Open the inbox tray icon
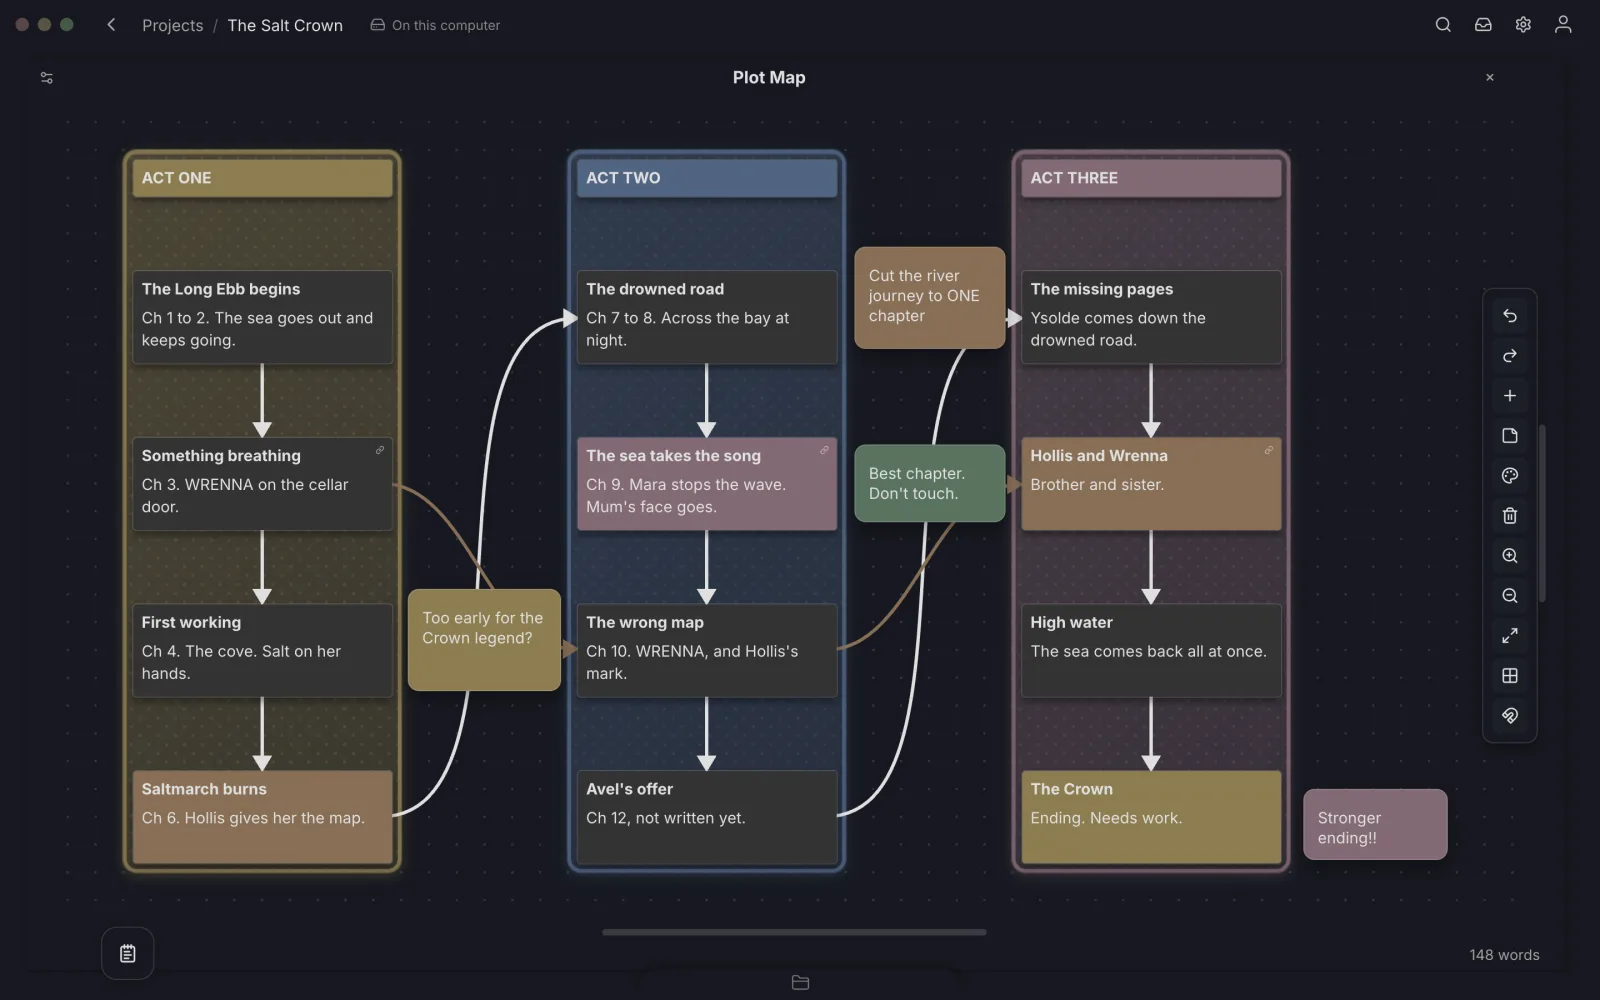Viewport: 1600px width, 1000px height. pyautogui.click(x=1483, y=25)
